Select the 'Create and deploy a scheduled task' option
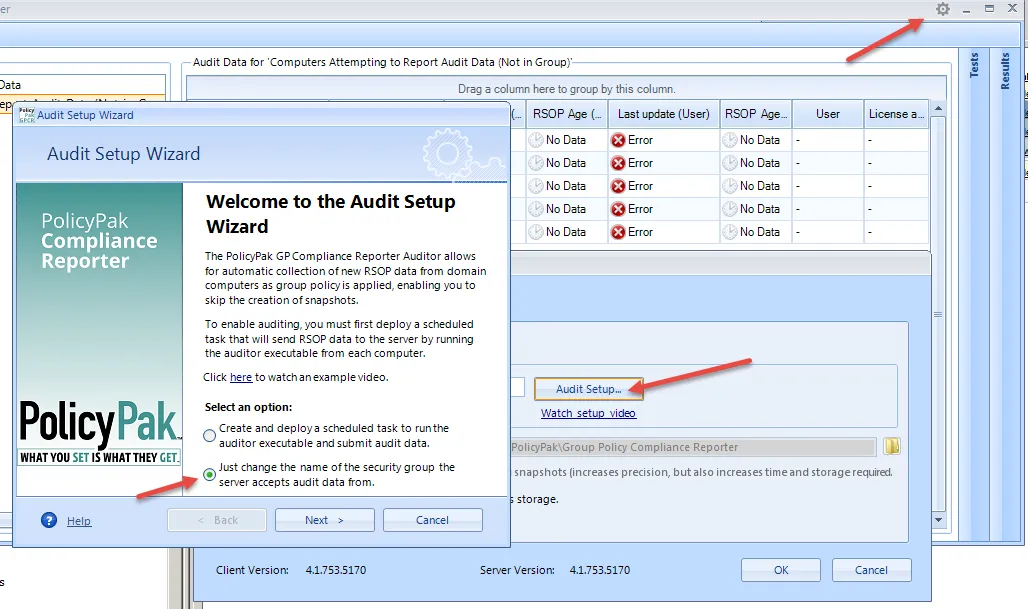The width and height of the screenshot is (1028, 609). pyautogui.click(x=209, y=434)
